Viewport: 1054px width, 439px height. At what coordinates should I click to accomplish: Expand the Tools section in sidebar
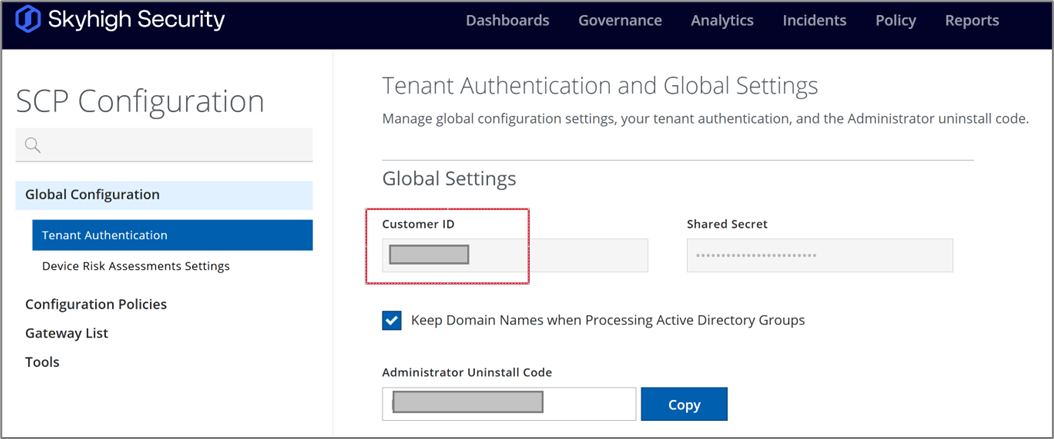click(42, 362)
